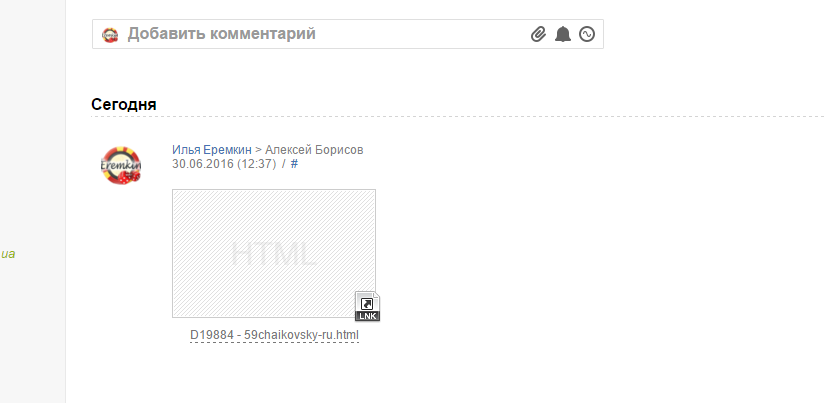The width and height of the screenshot is (826, 403).
Task: Click the recipient name Алексей Борисов
Action: pos(314,150)
